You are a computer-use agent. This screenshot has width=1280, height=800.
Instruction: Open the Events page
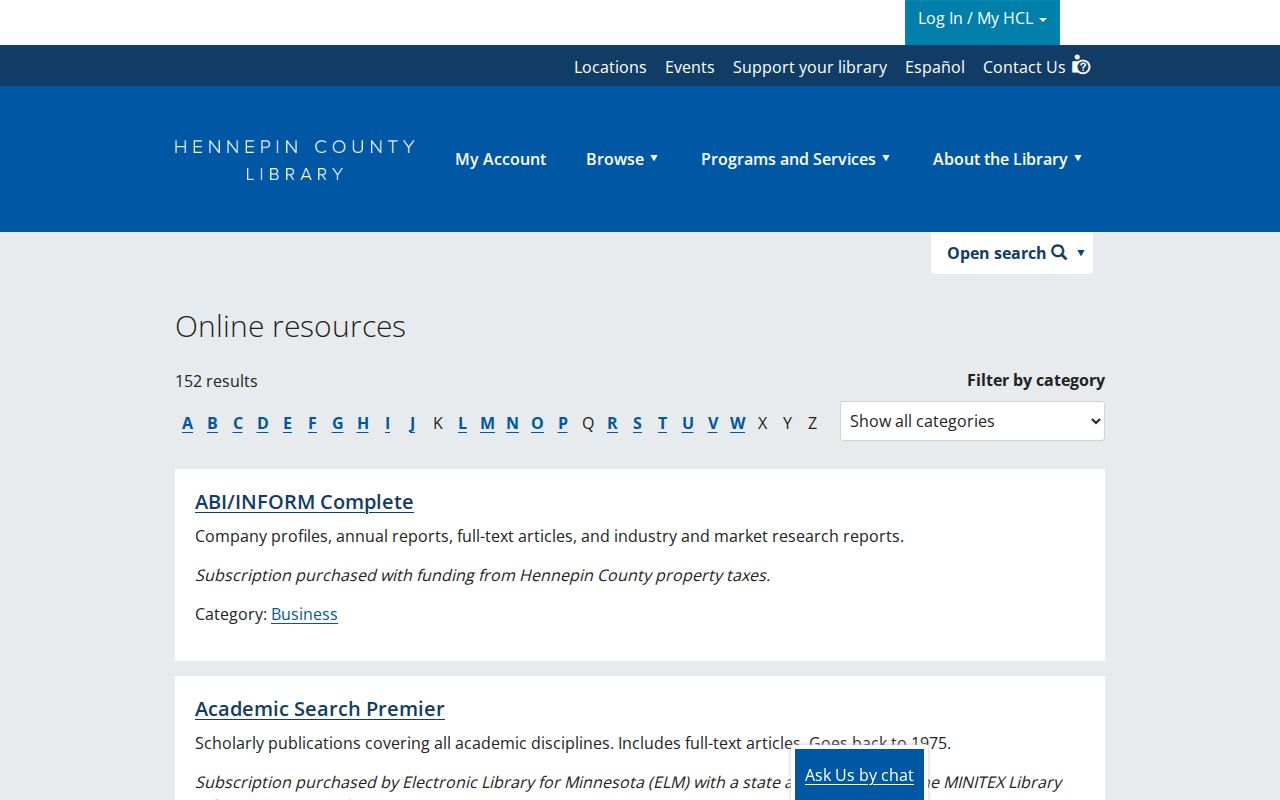pyautogui.click(x=690, y=67)
